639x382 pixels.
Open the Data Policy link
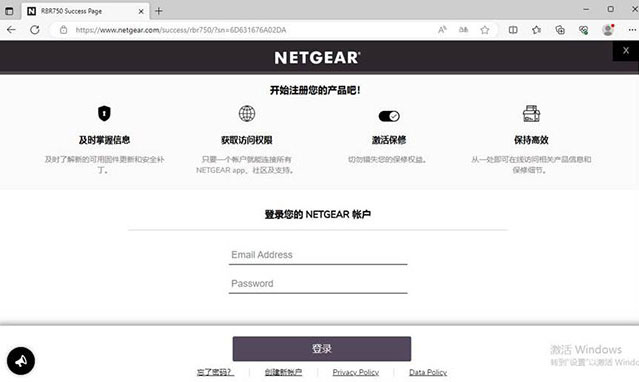[x=428, y=372]
